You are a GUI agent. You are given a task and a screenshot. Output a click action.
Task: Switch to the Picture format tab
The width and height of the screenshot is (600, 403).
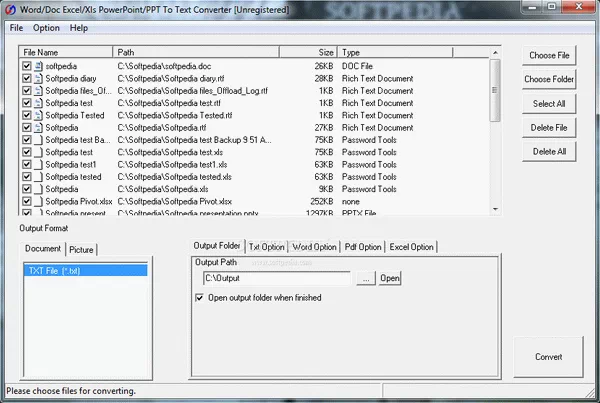(81, 250)
